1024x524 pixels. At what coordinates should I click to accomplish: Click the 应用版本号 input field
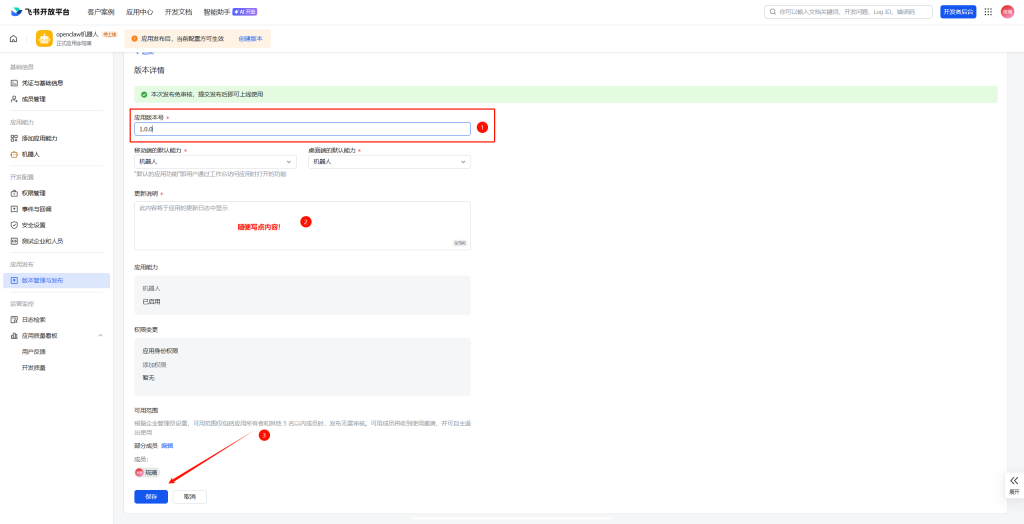(302, 129)
